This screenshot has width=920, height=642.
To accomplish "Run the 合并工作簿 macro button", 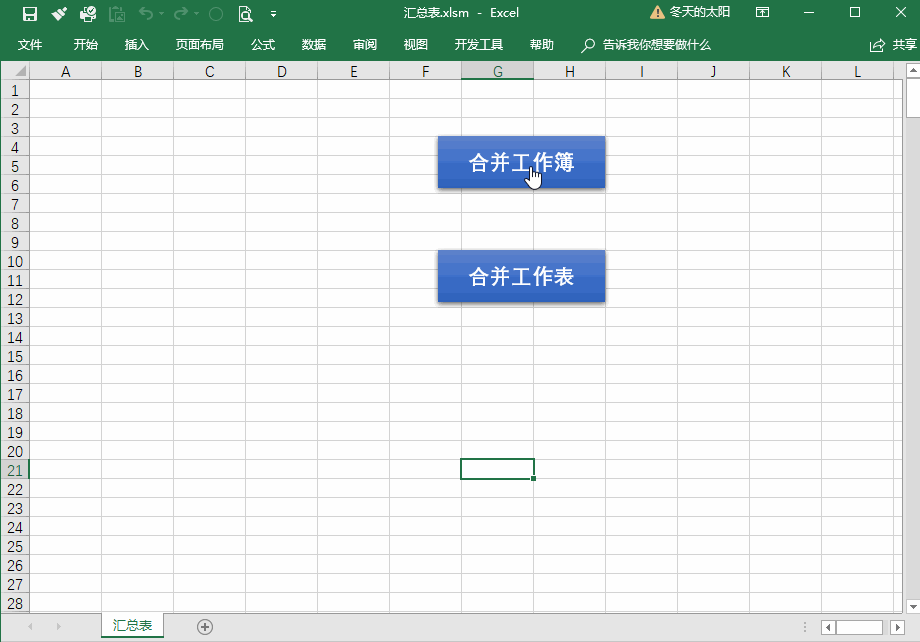I will point(521,163).
